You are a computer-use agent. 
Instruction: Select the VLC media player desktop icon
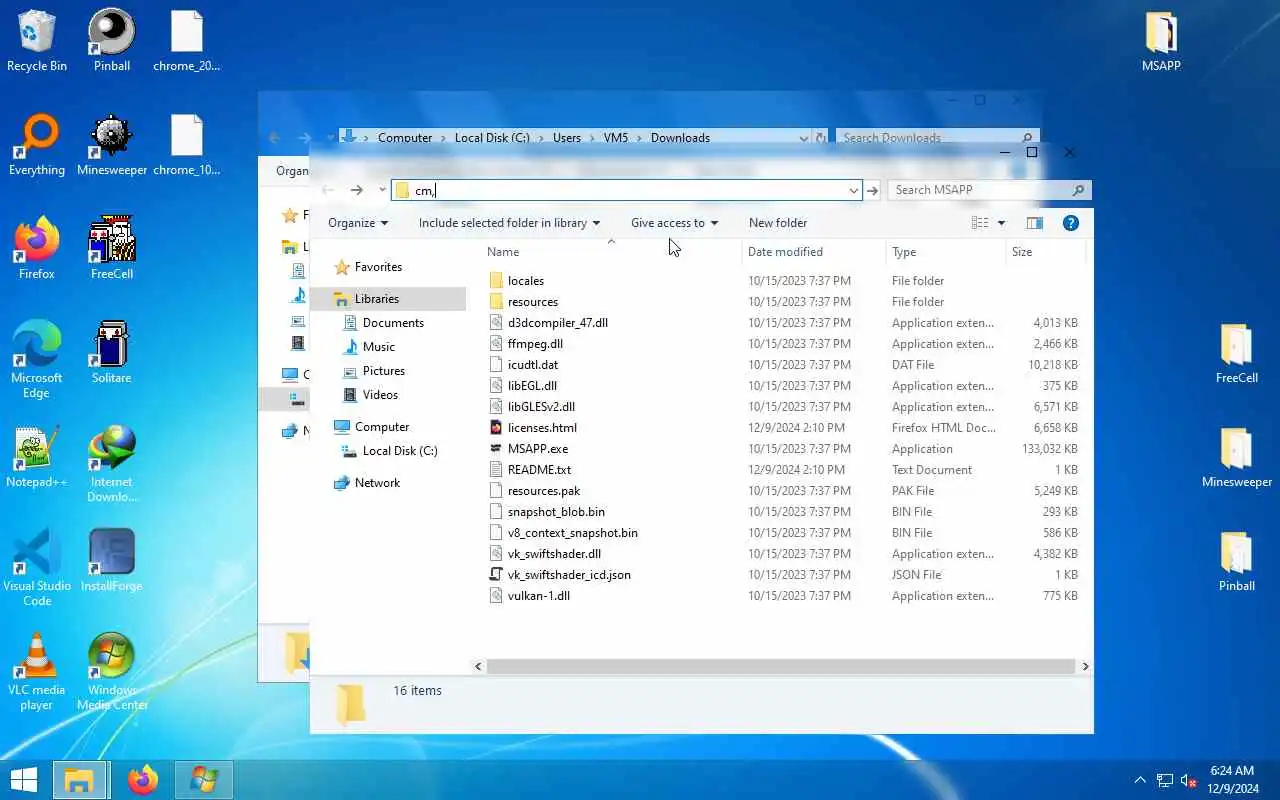pyautogui.click(x=37, y=672)
